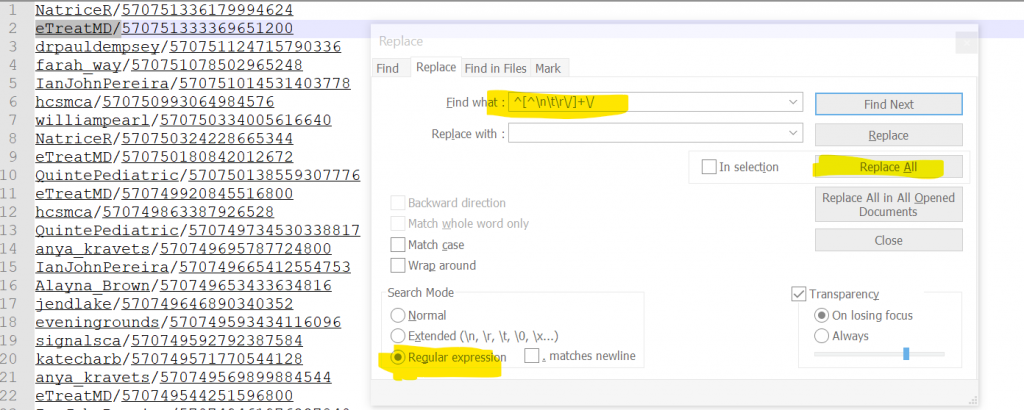Open the Find in Files tab
Image resolution: width=1024 pixels, height=410 pixels.
click(495, 68)
